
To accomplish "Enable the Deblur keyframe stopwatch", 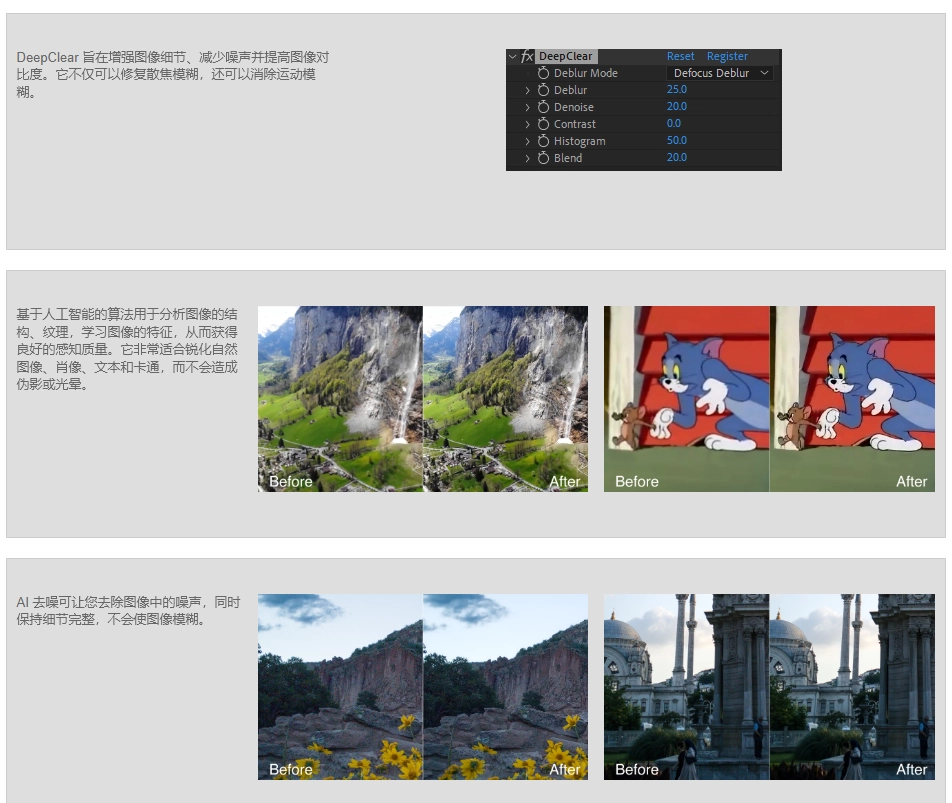I will point(544,90).
